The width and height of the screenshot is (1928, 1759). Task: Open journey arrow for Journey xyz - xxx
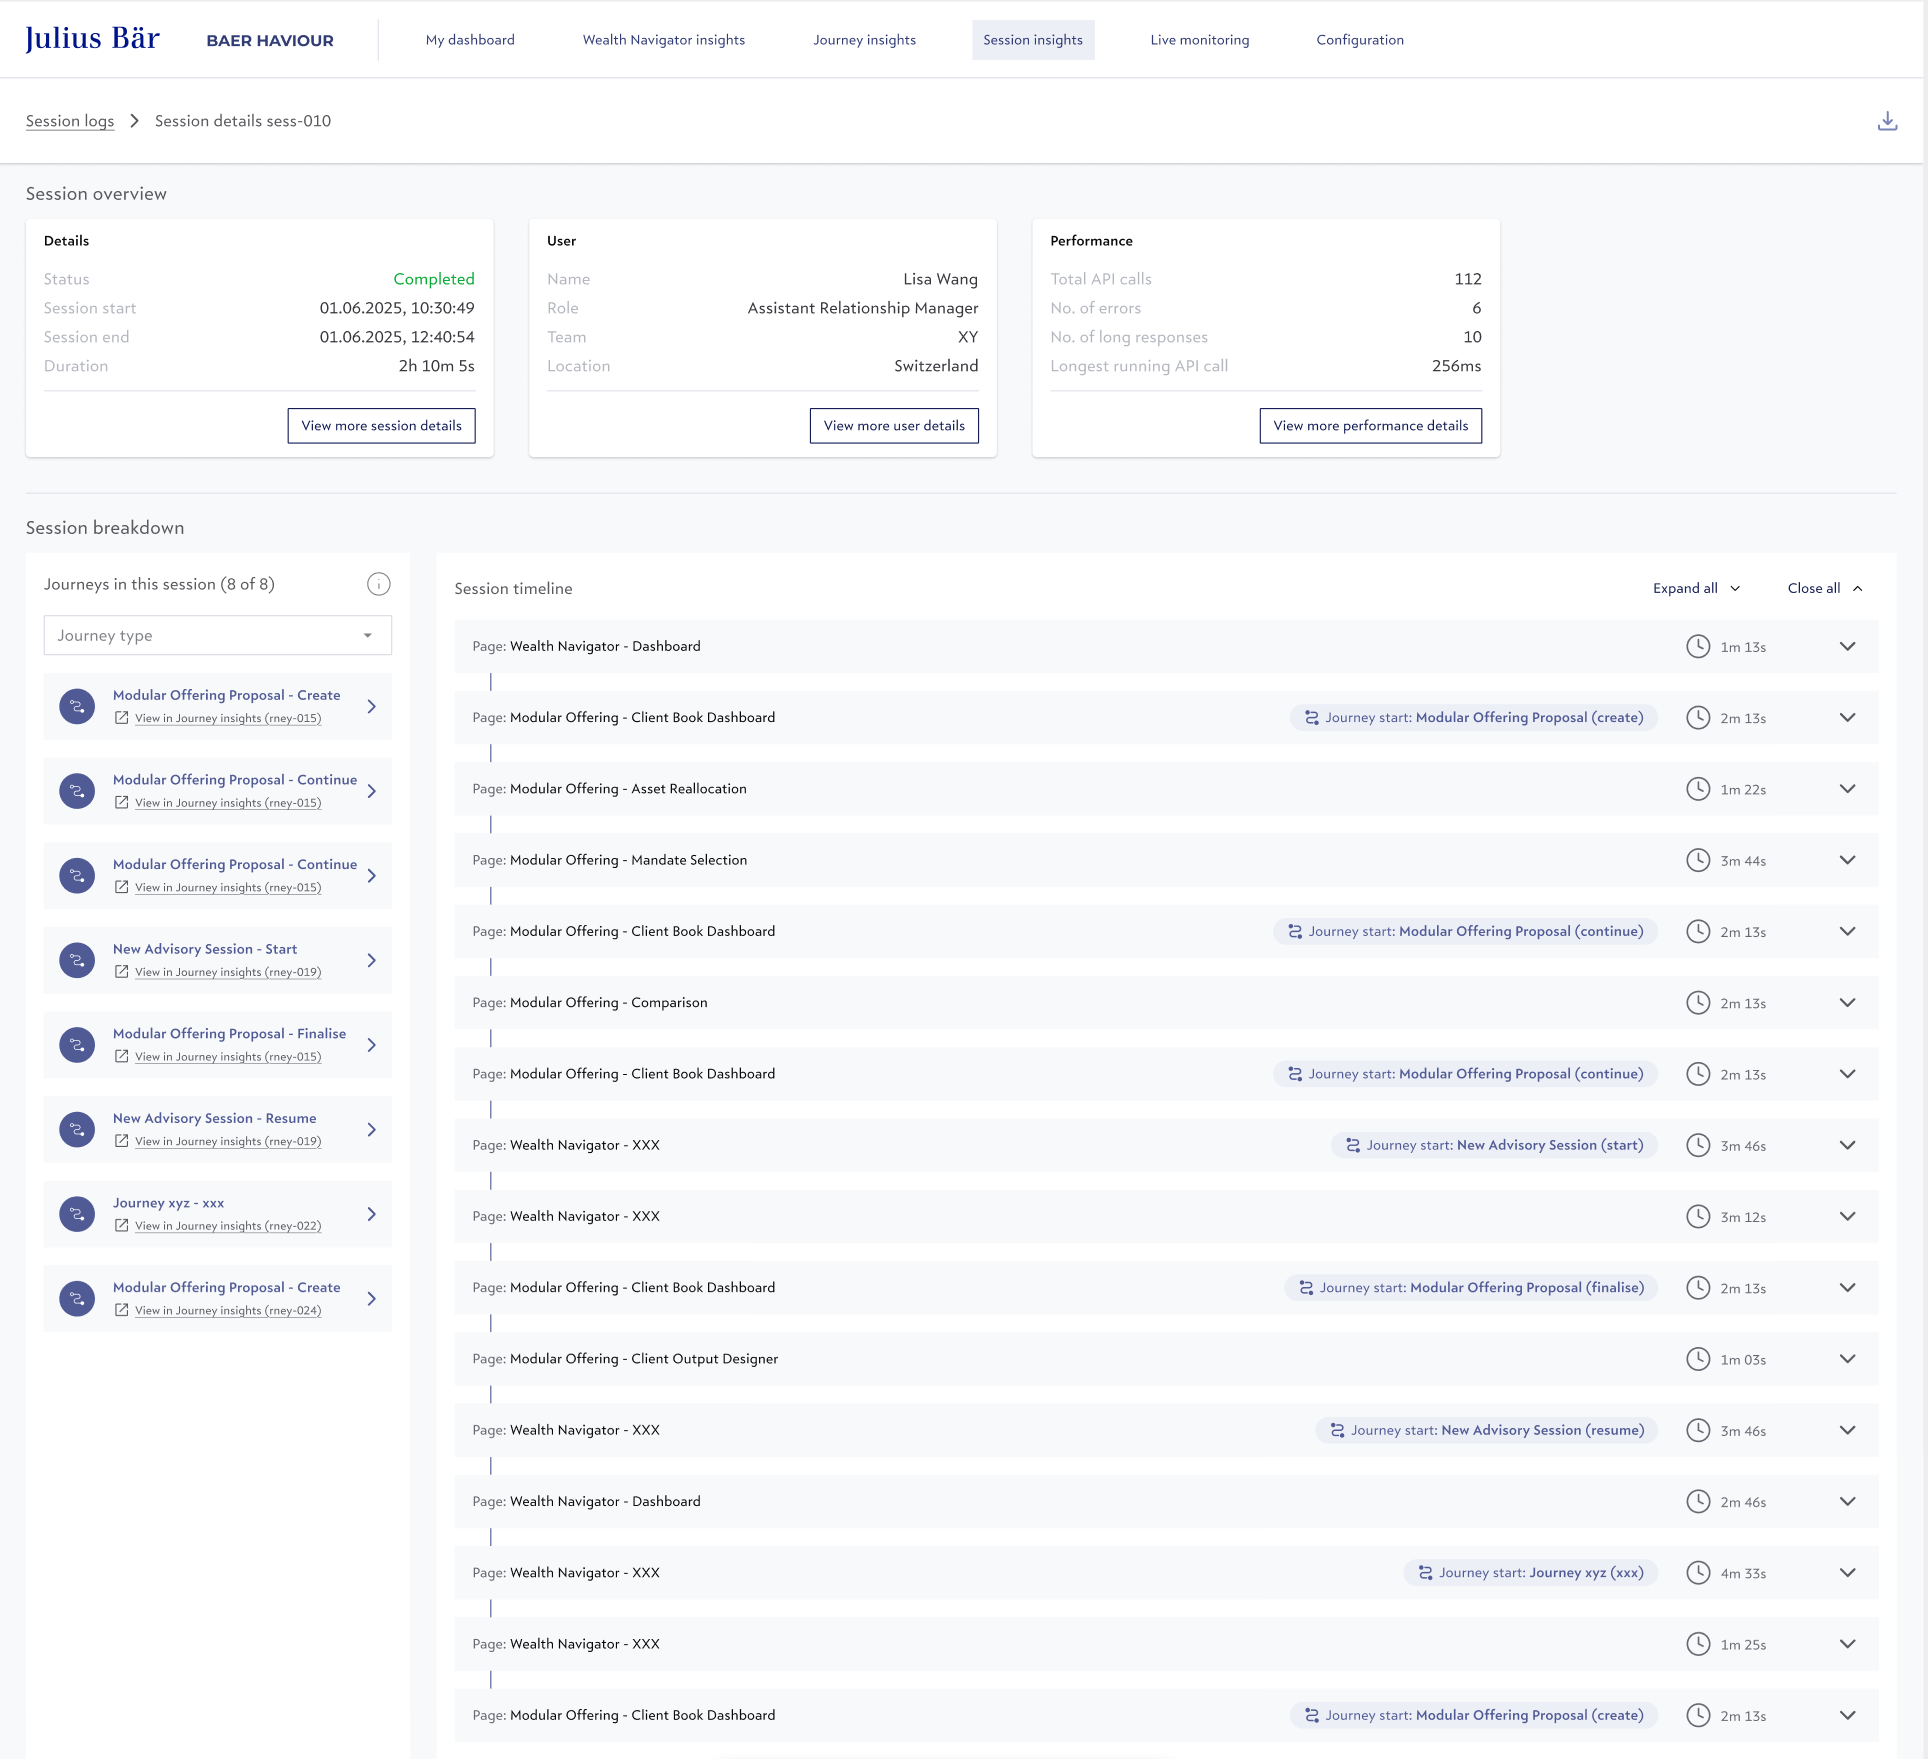coord(372,1214)
